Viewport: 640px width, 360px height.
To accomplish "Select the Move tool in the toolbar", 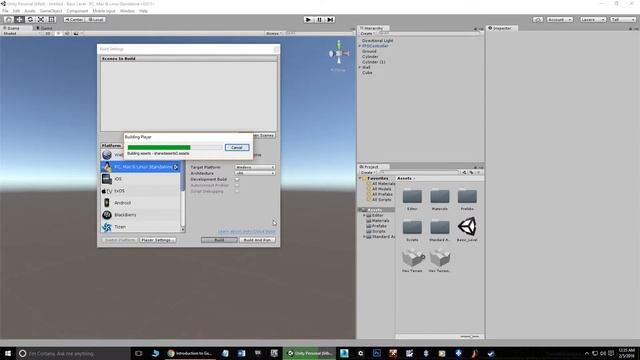I will point(19,20).
